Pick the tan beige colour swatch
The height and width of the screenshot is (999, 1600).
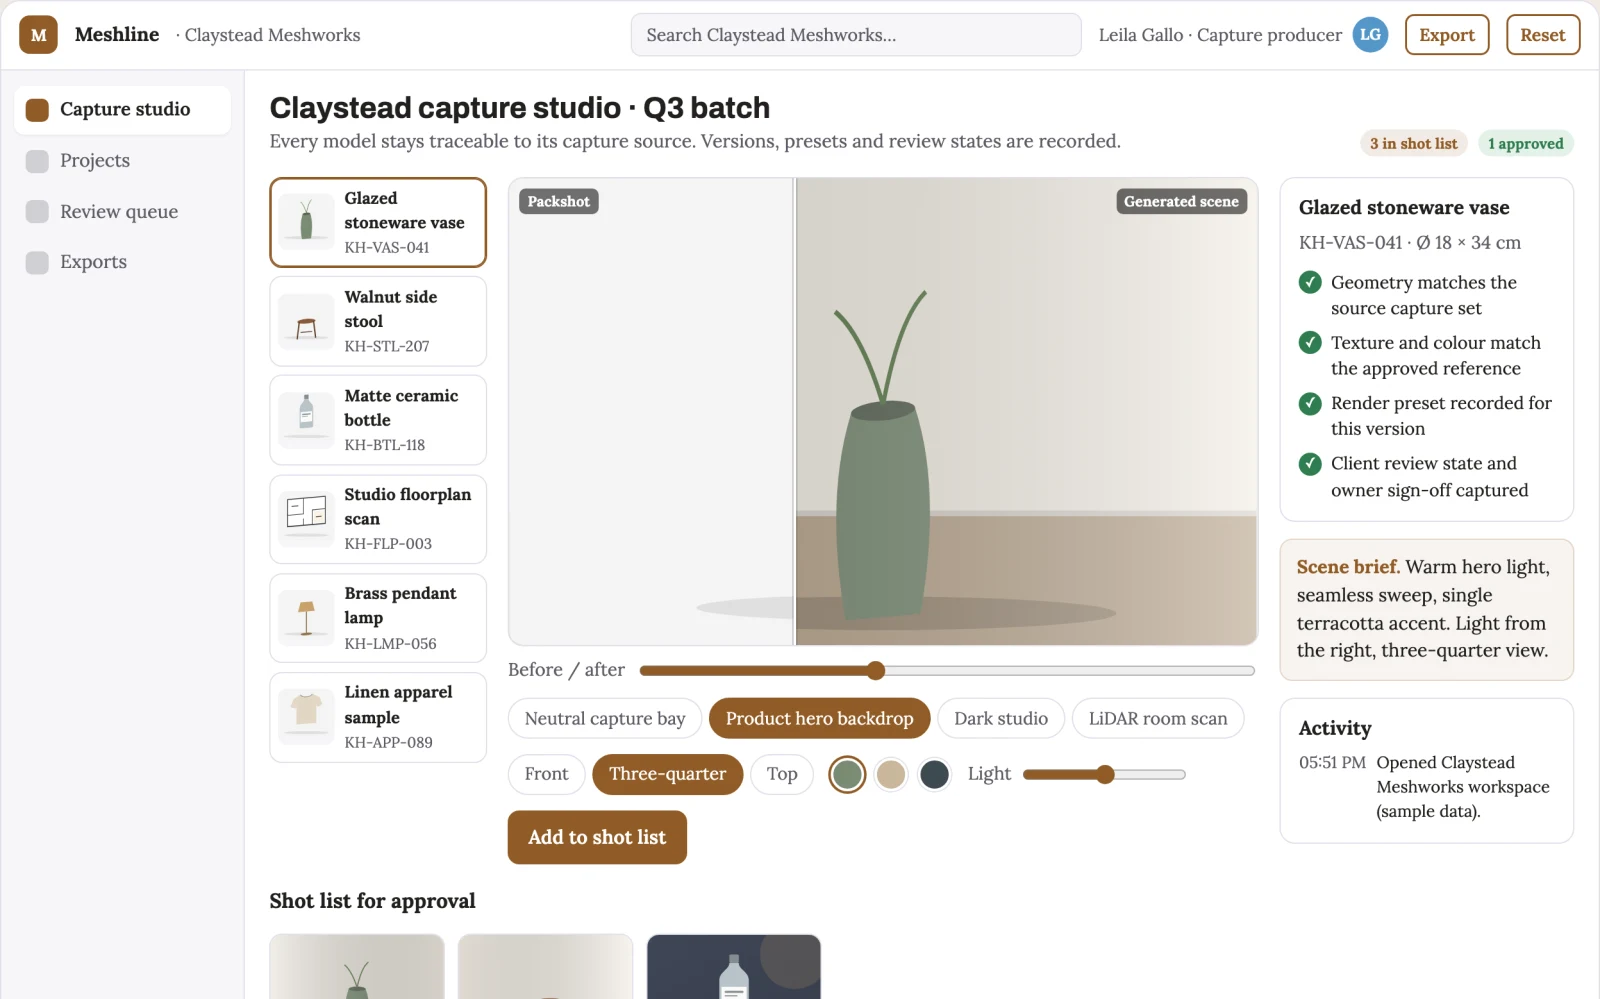[890, 775]
